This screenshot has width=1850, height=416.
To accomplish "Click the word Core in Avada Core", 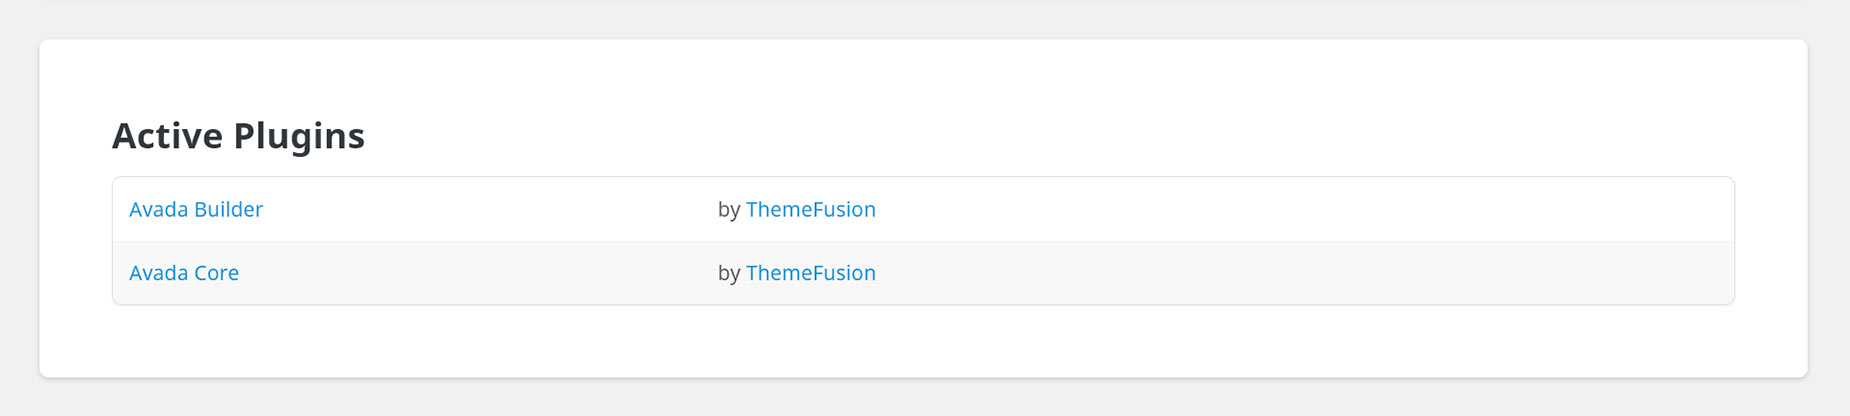I will 217,273.
